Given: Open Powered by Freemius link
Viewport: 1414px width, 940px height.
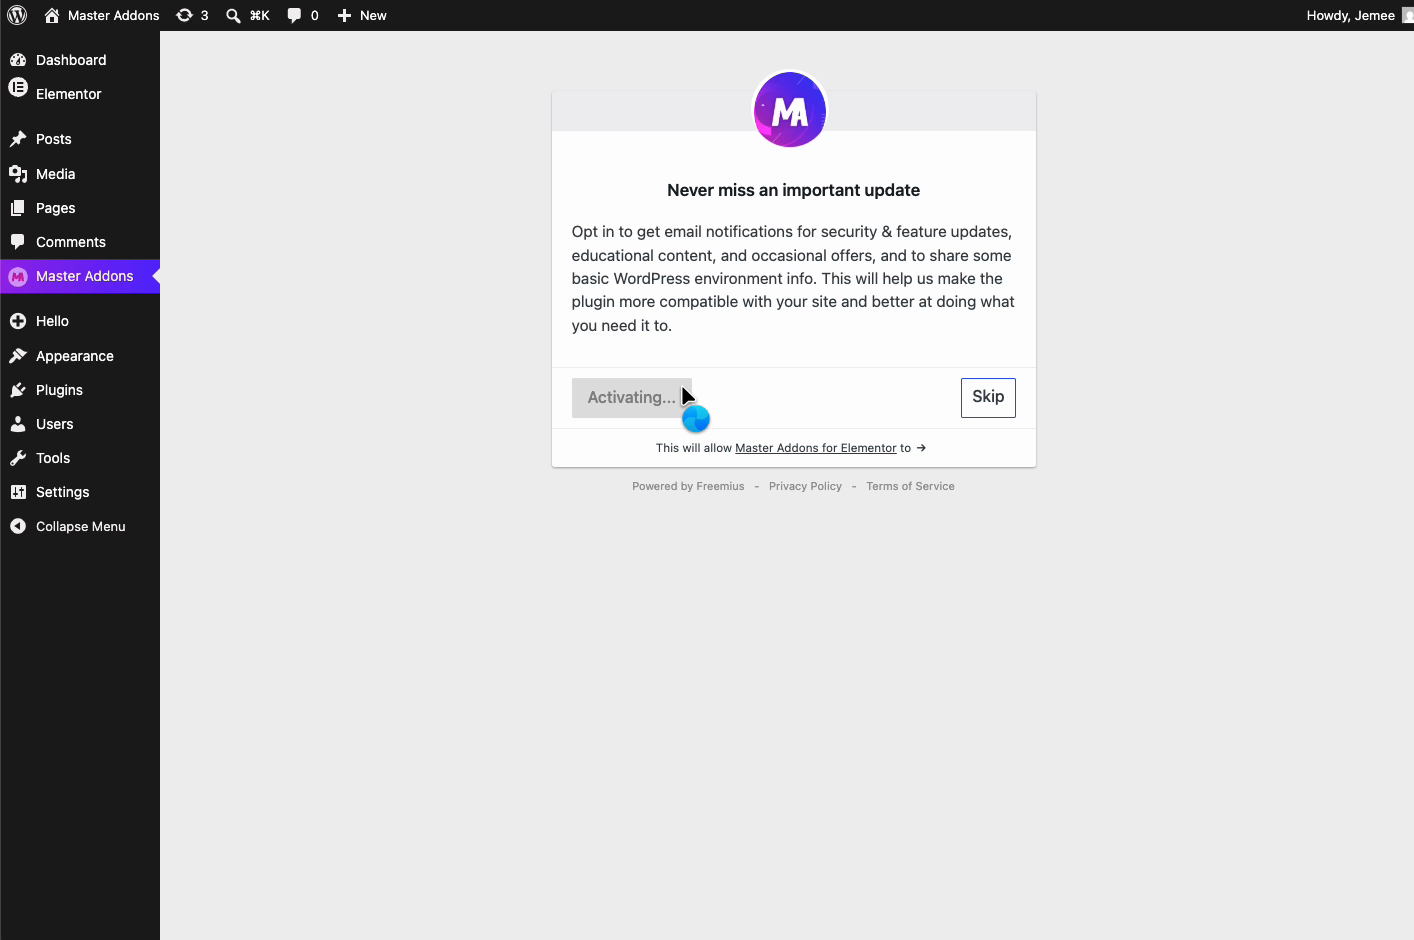Looking at the screenshot, I should (x=688, y=486).
